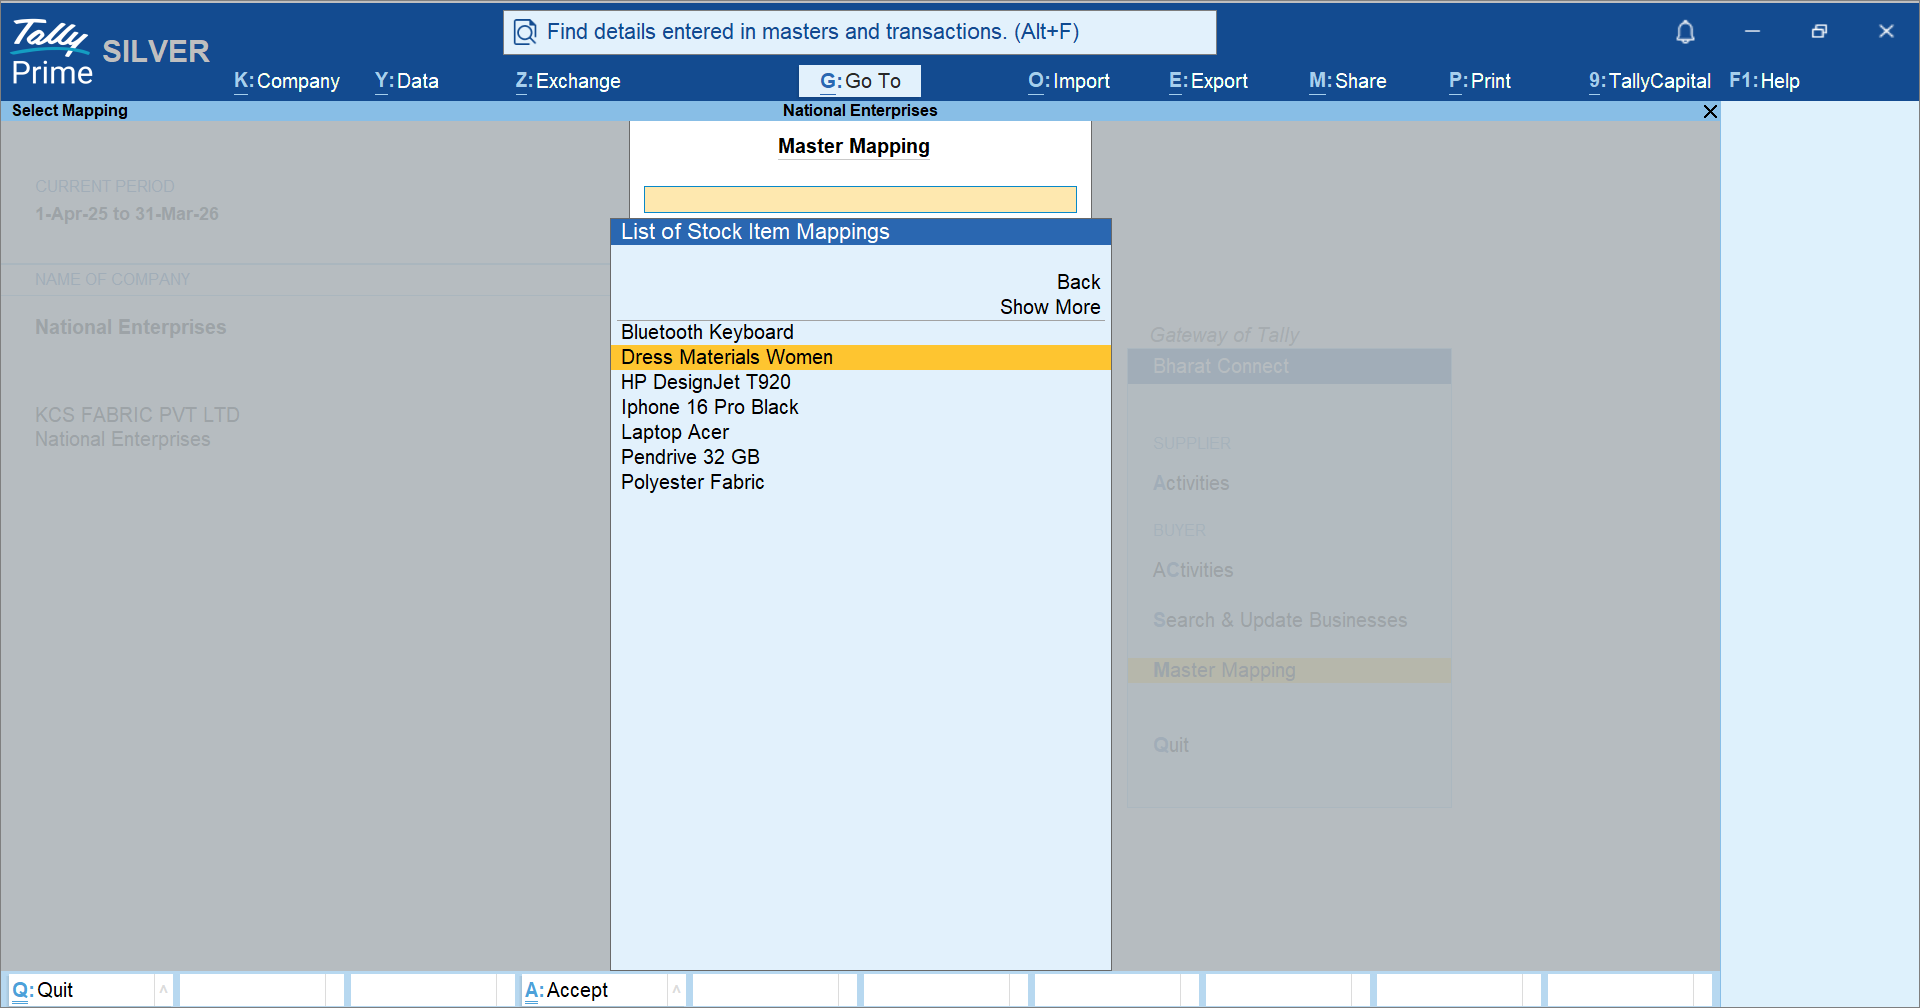Open the F1 Help menu
1920x1008 pixels.
1764,81
